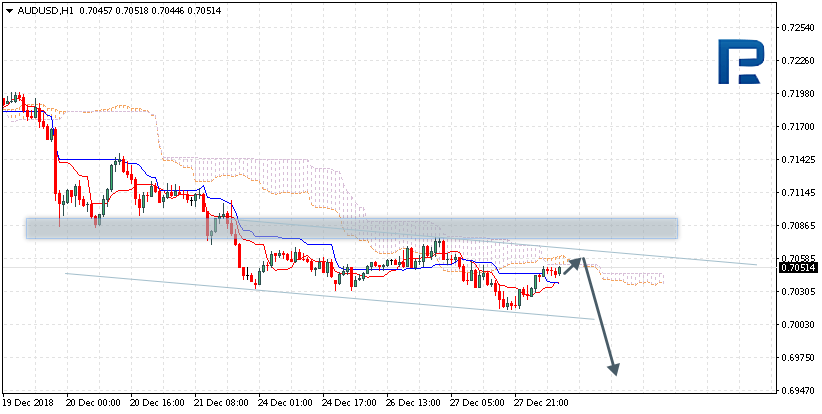Click the downward forecast arrow head
This screenshot has width=822, height=414.
[613, 367]
